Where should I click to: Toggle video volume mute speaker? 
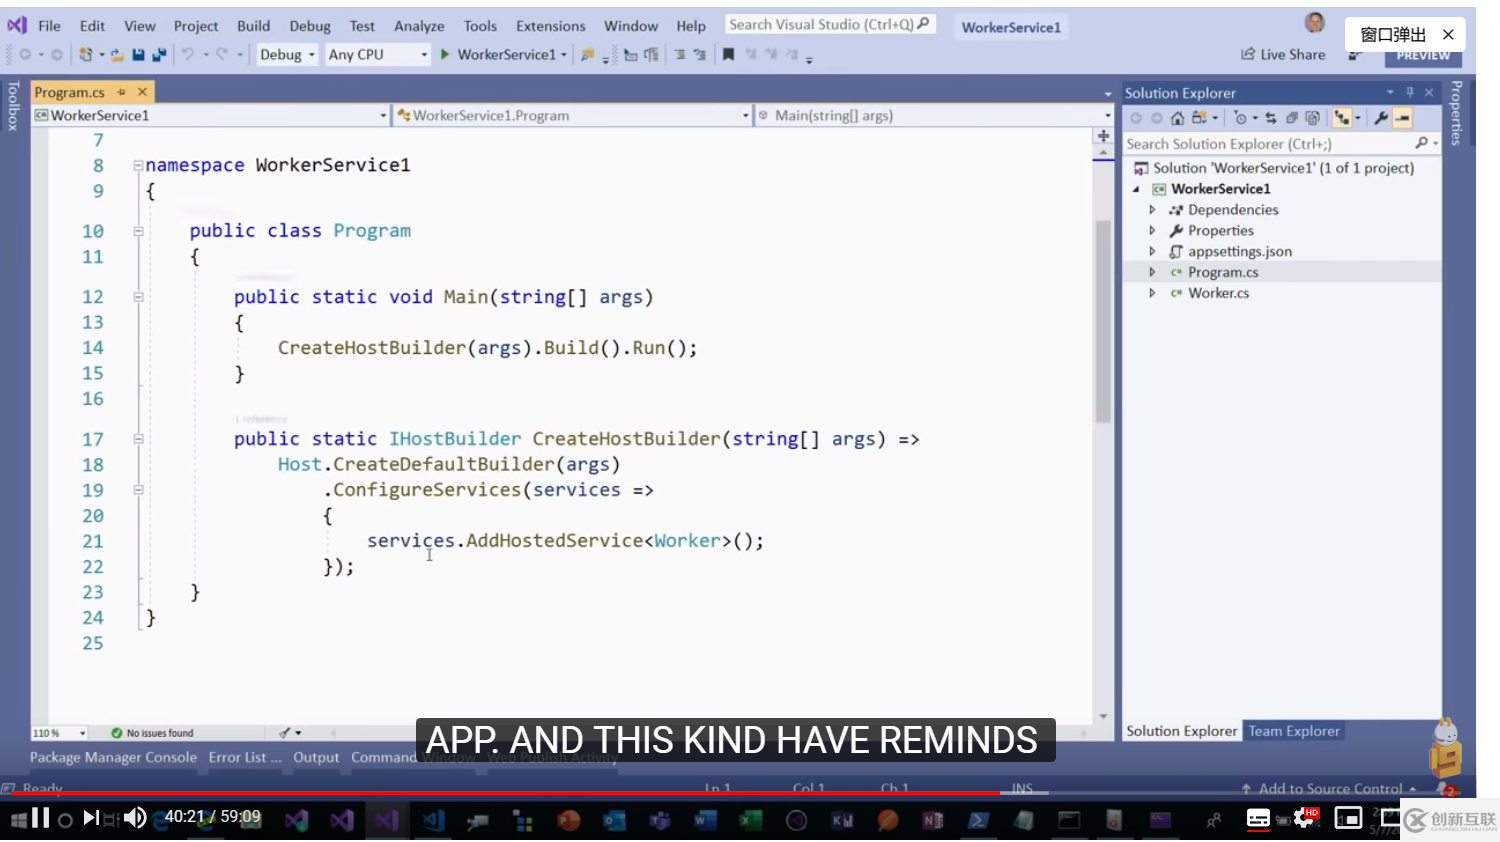point(134,818)
